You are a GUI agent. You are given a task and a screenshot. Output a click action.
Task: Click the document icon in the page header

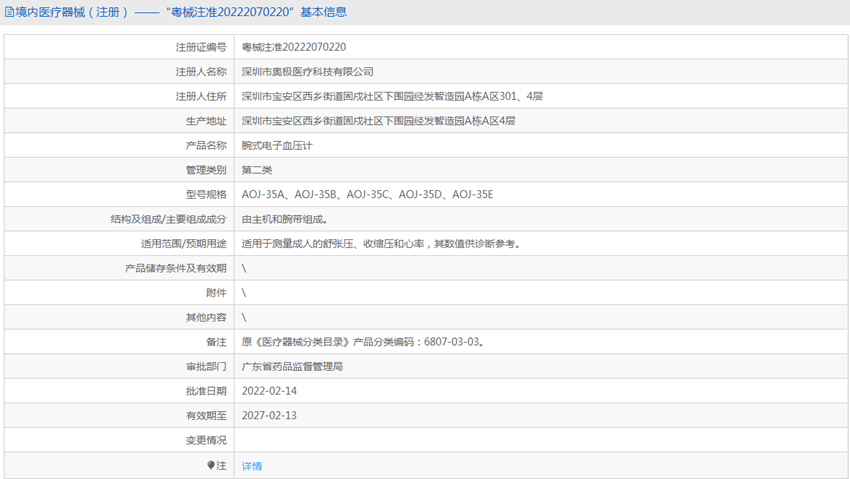pos(9,12)
